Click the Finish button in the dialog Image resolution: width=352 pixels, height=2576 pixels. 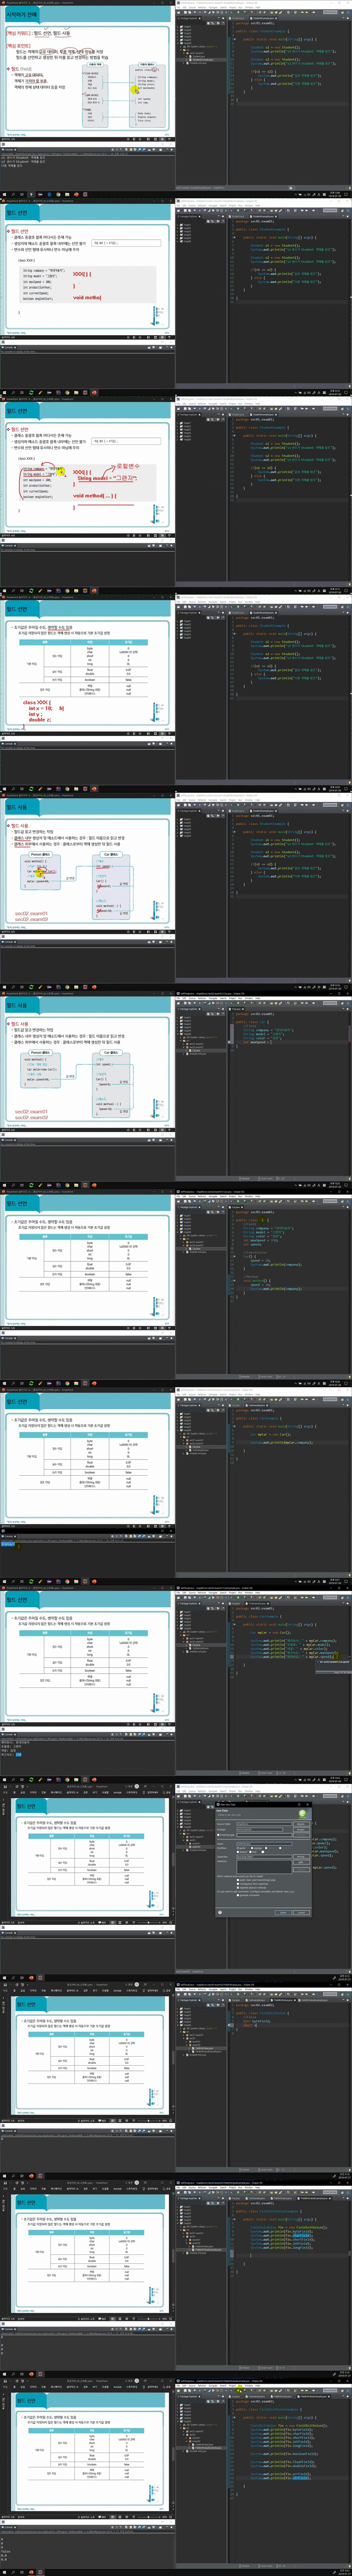(x=283, y=1911)
